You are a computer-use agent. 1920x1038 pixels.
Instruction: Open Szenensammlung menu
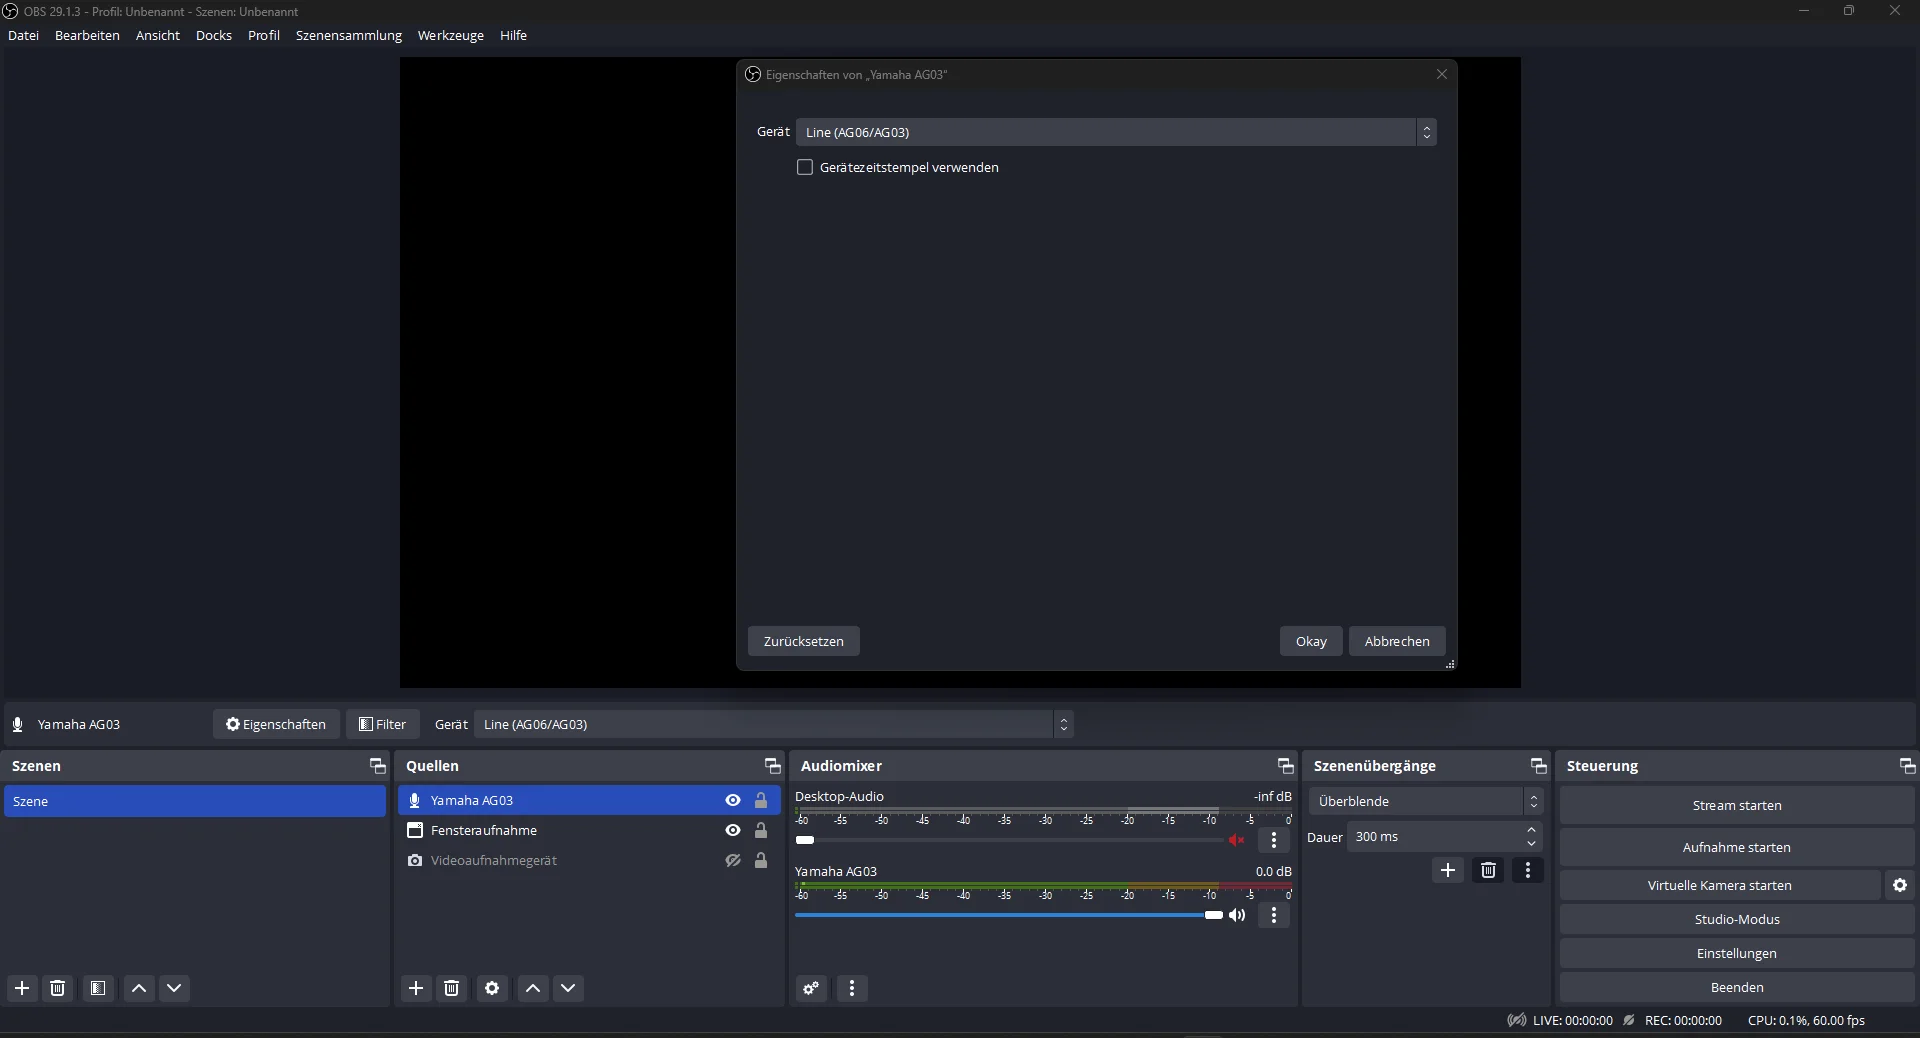point(349,35)
